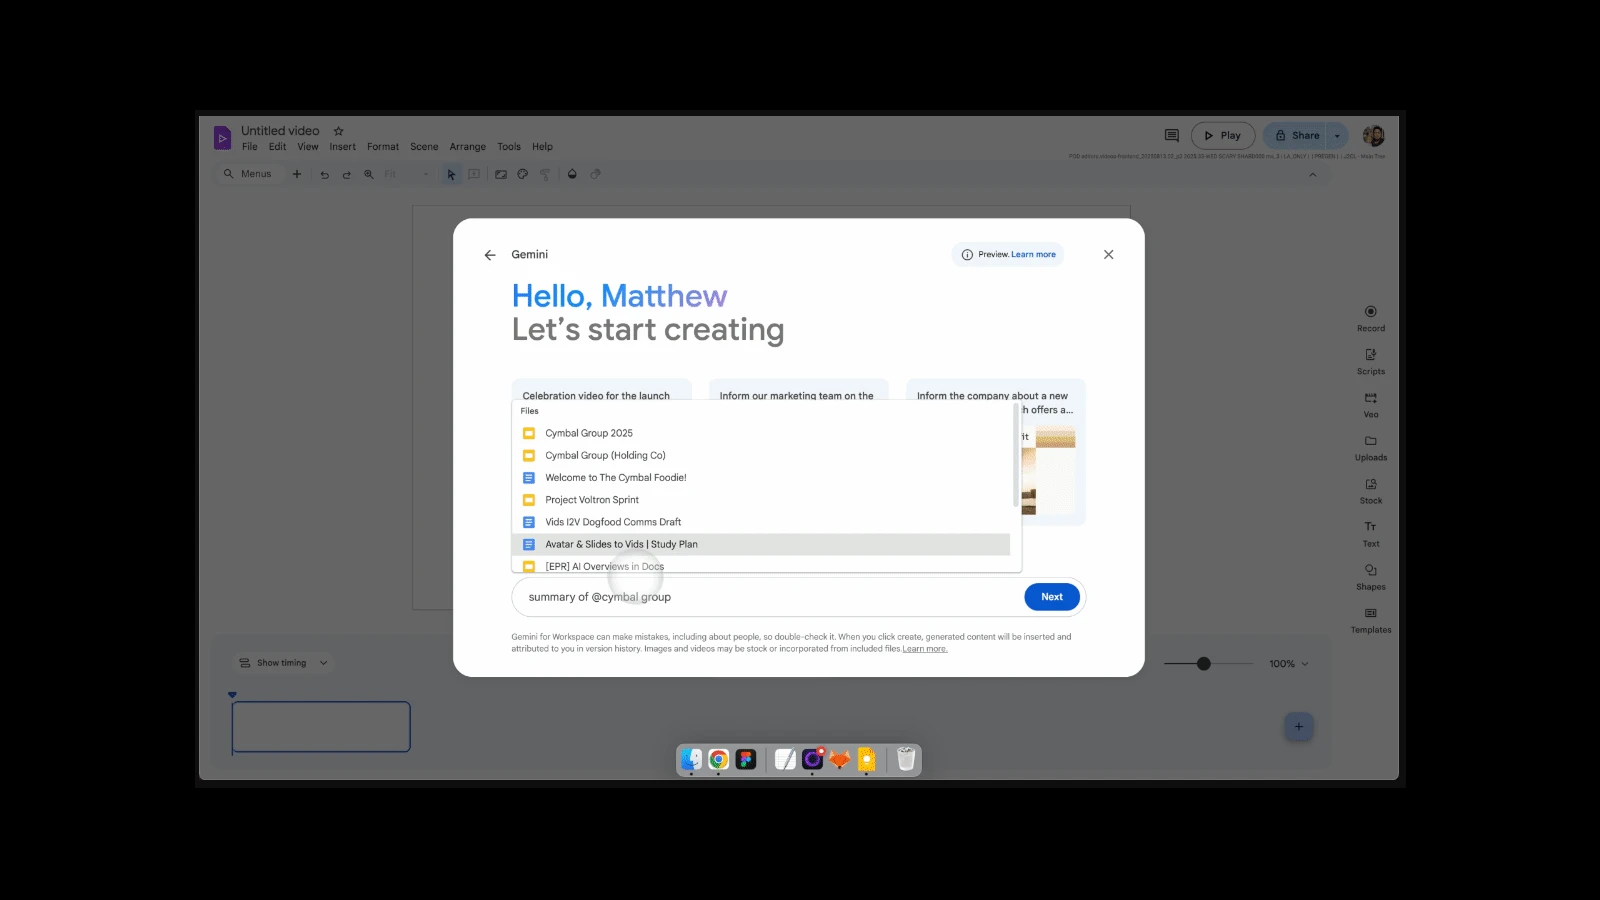Click the paint format roller icon
The width and height of the screenshot is (1600, 900).
(x=546, y=174)
